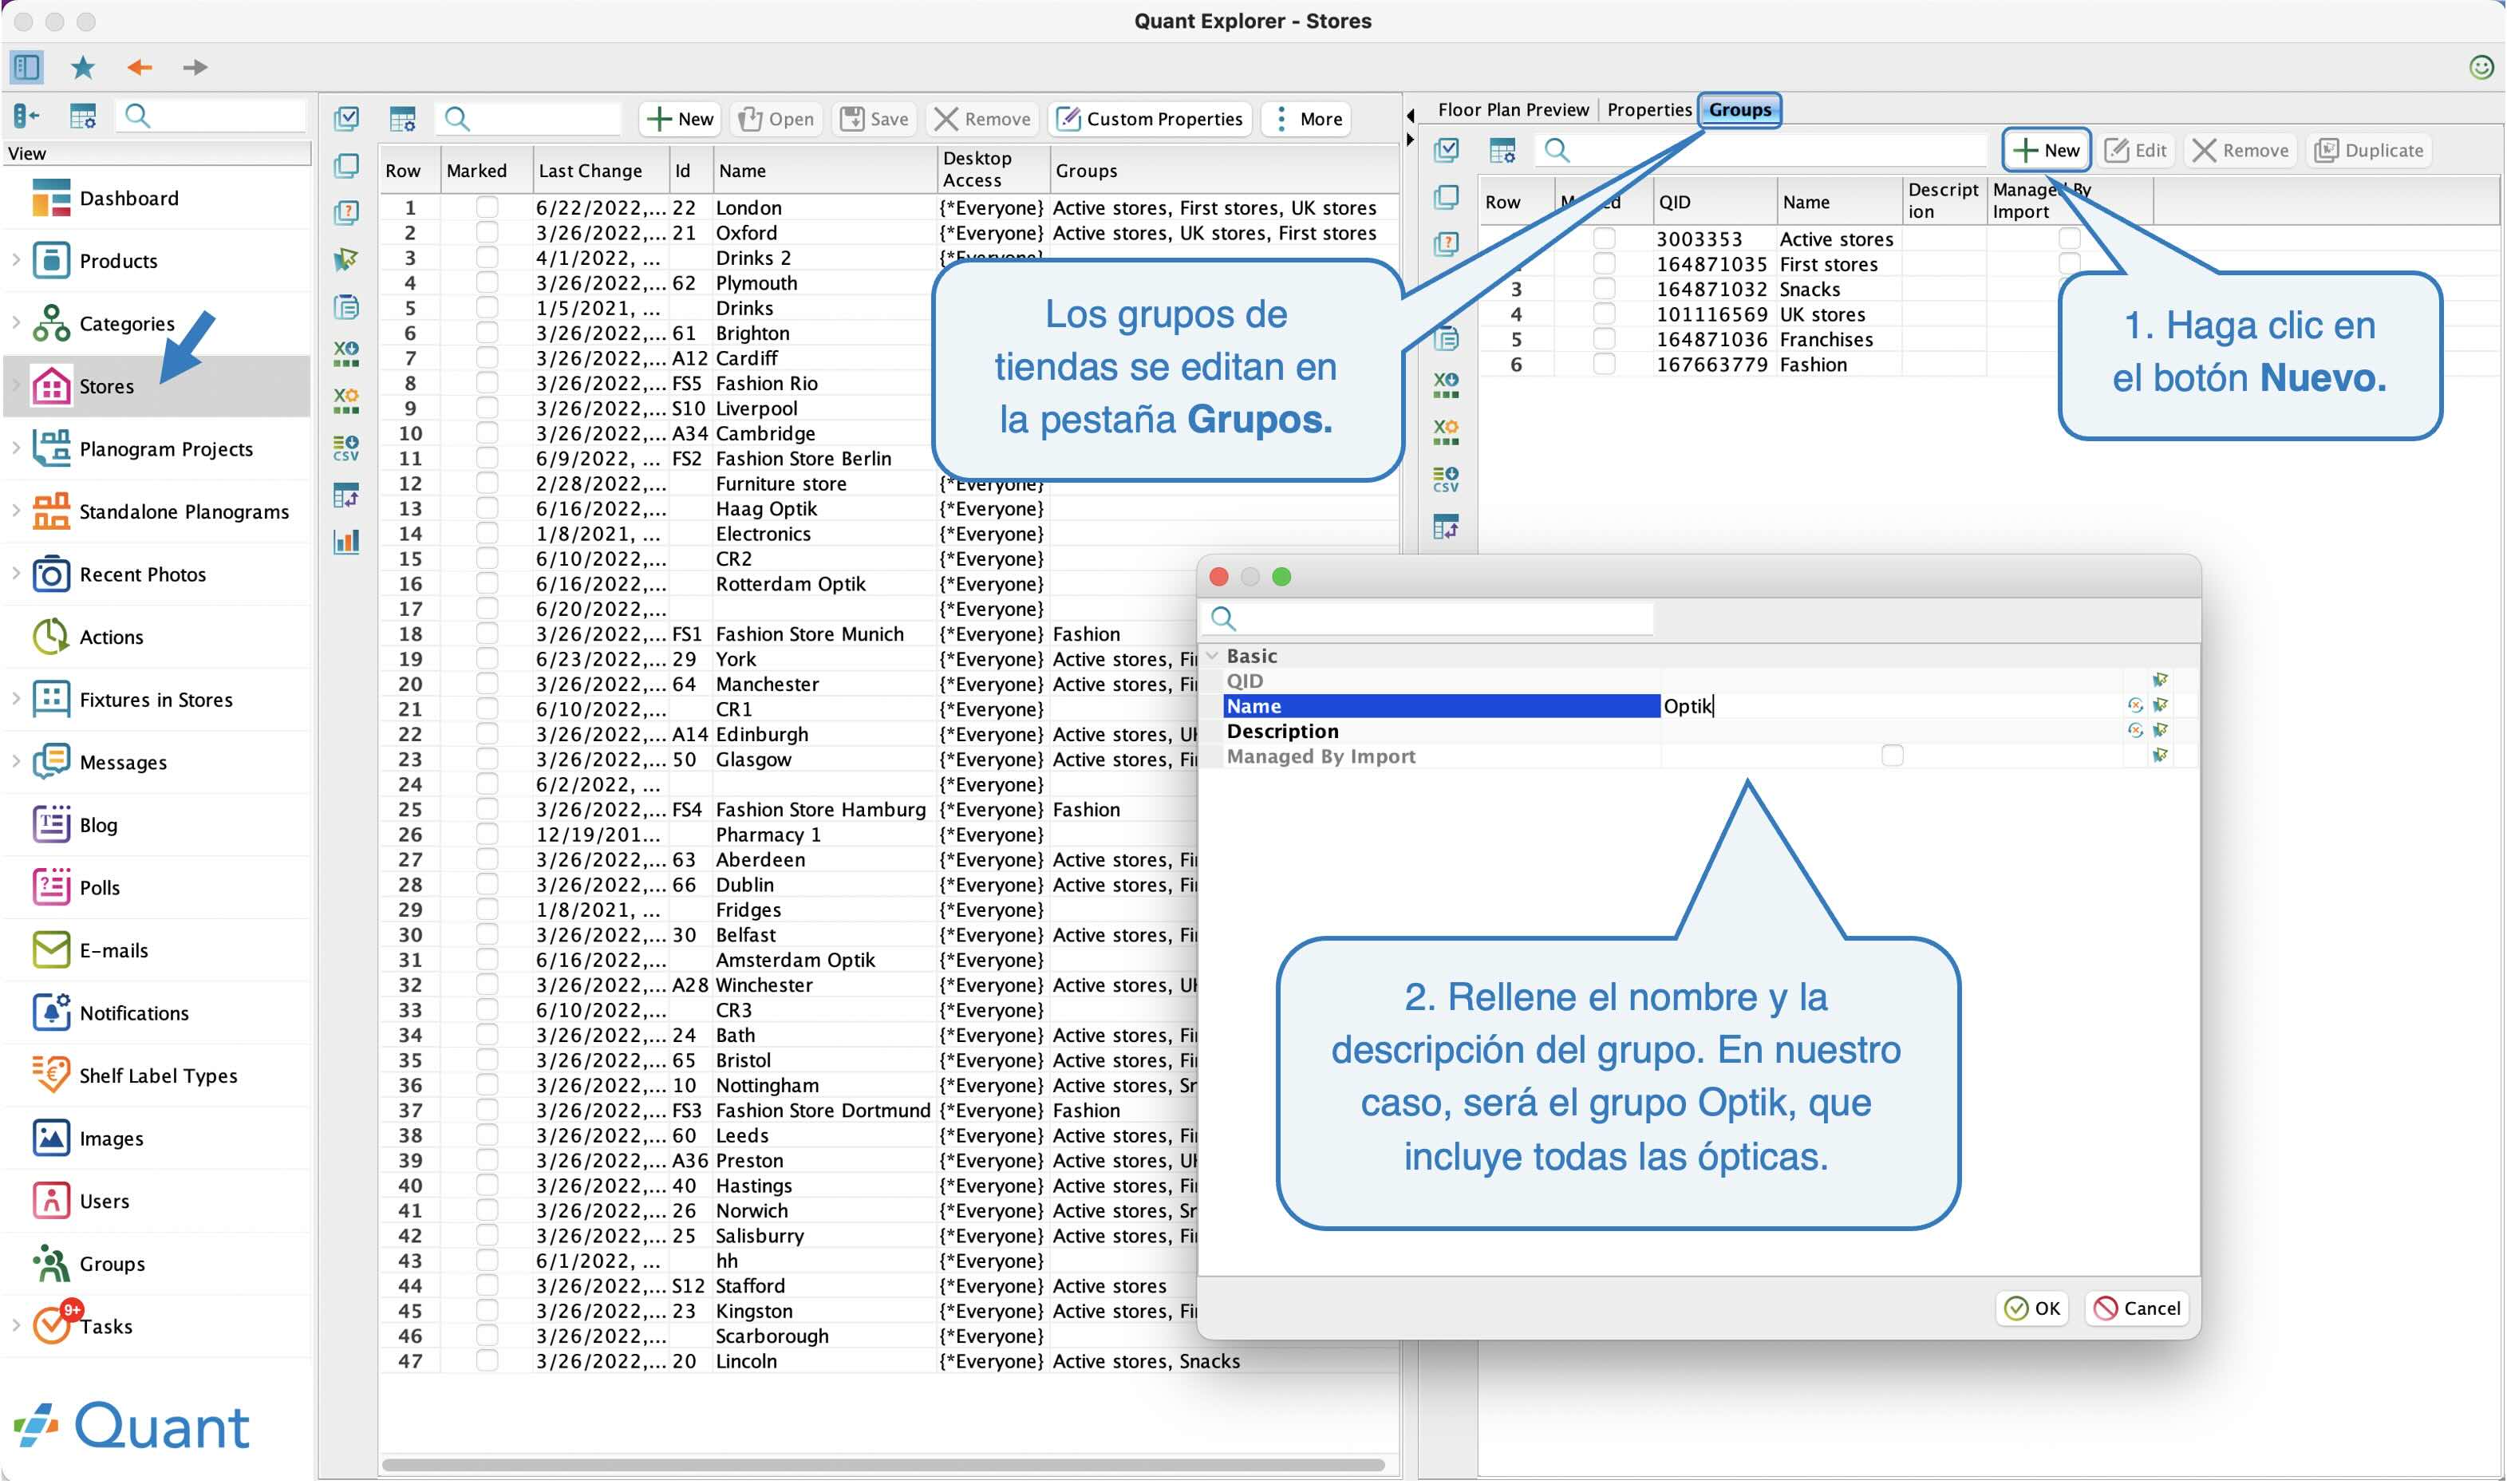Select the Groups tab
This screenshot has height=1484, width=2507.
(1740, 109)
